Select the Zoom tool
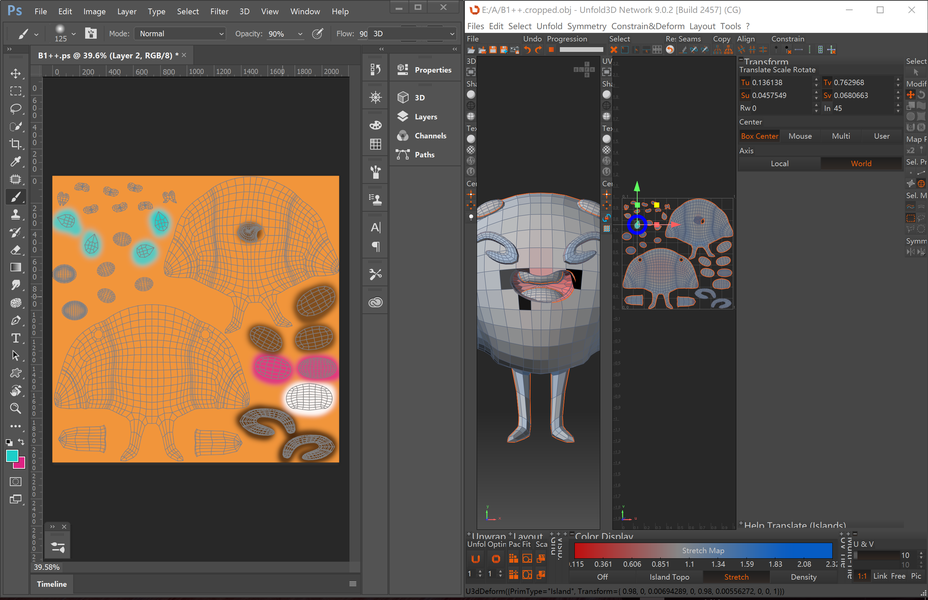The height and width of the screenshot is (600, 928). tap(16, 408)
